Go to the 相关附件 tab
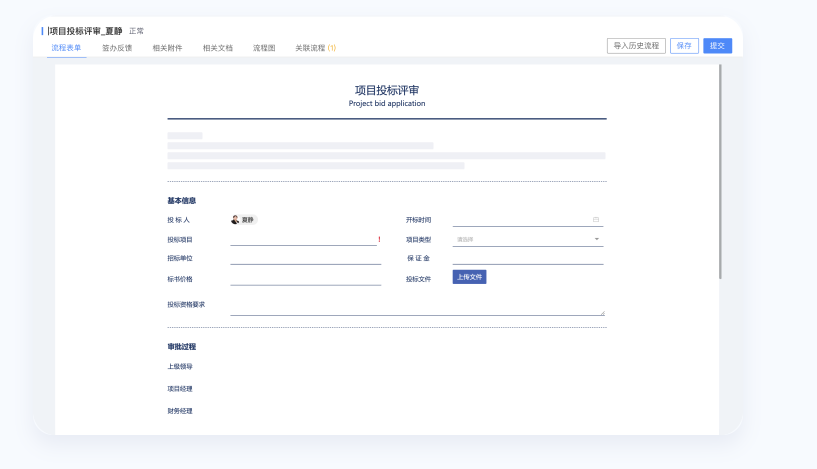Viewport: 817px width, 469px height. (167, 47)
